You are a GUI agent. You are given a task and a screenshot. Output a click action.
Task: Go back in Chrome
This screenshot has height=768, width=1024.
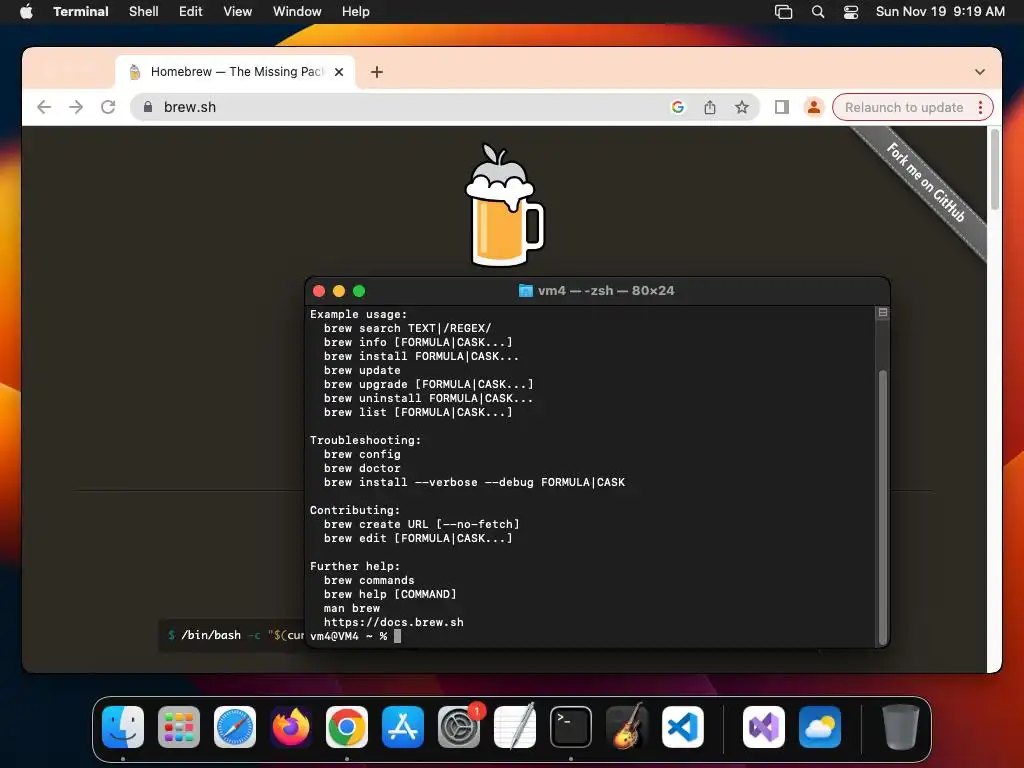[x=44, y=107]
